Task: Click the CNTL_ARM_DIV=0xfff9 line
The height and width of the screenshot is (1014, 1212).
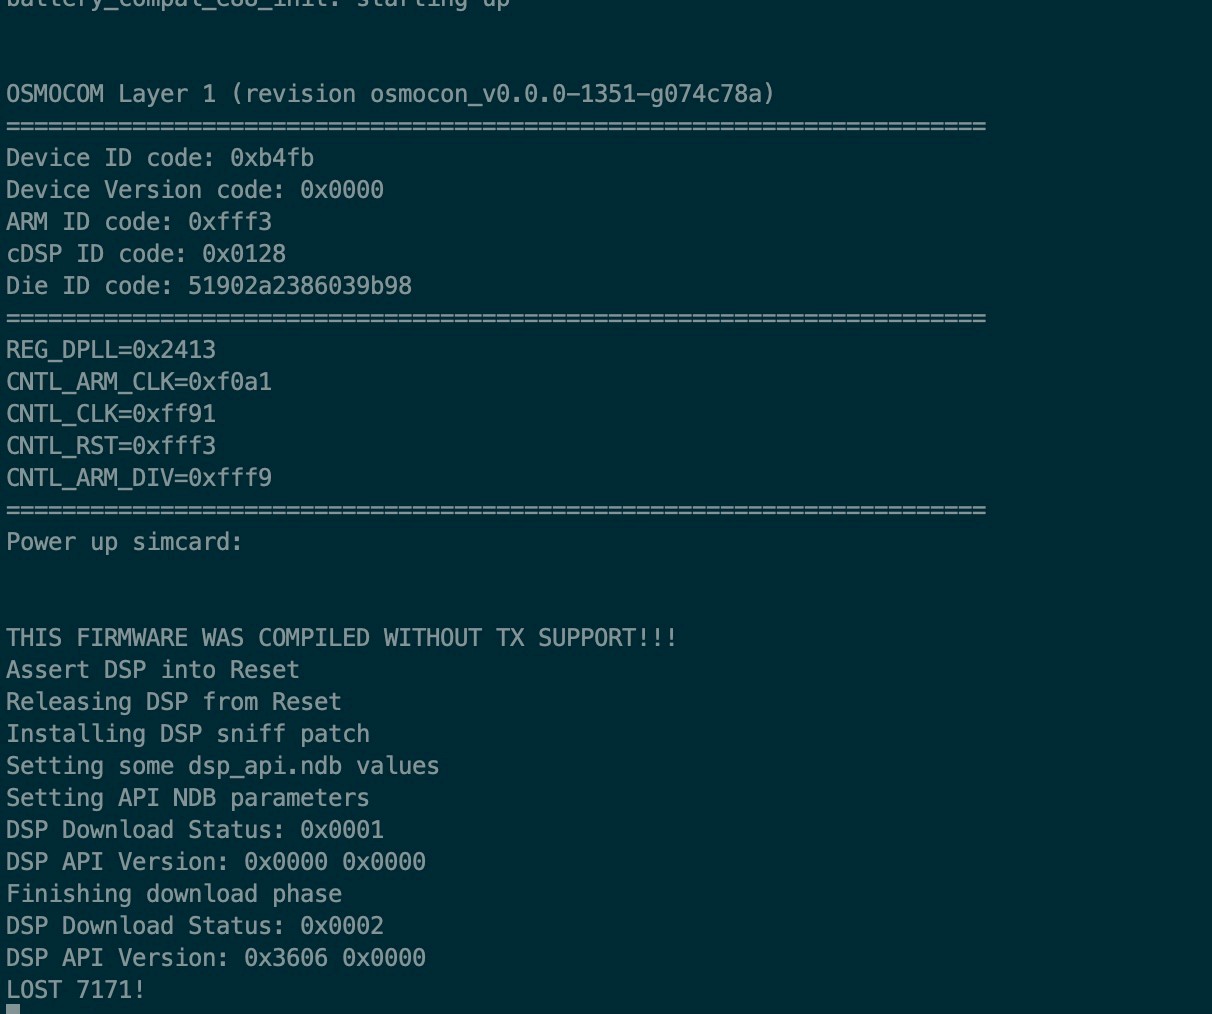Action: 139,478
